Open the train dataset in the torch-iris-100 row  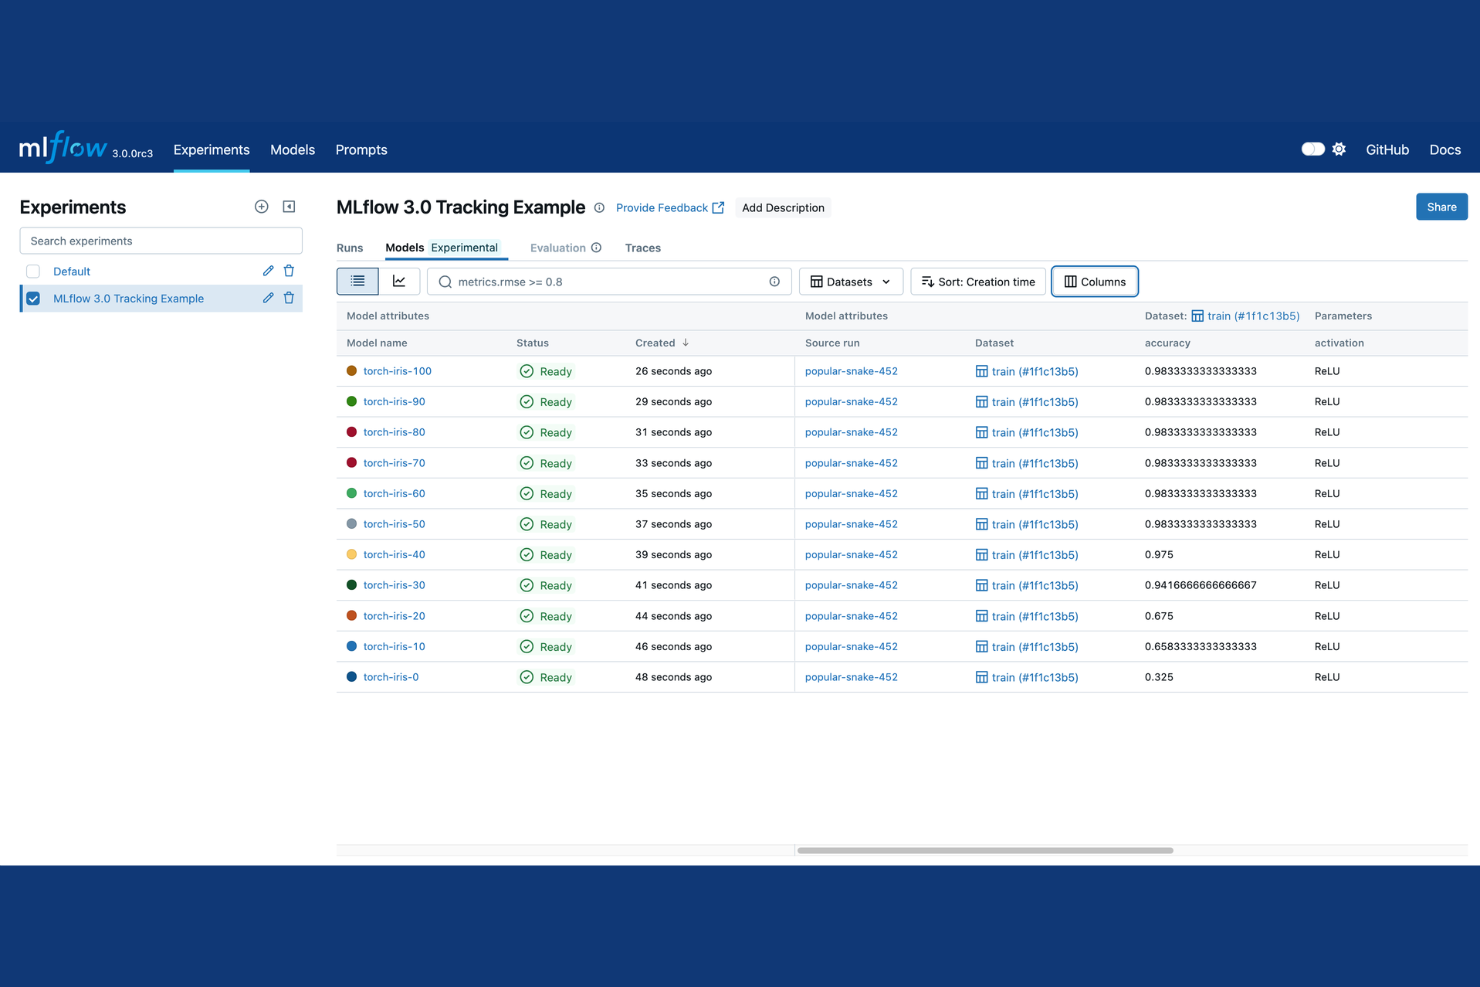point(1027,371)
